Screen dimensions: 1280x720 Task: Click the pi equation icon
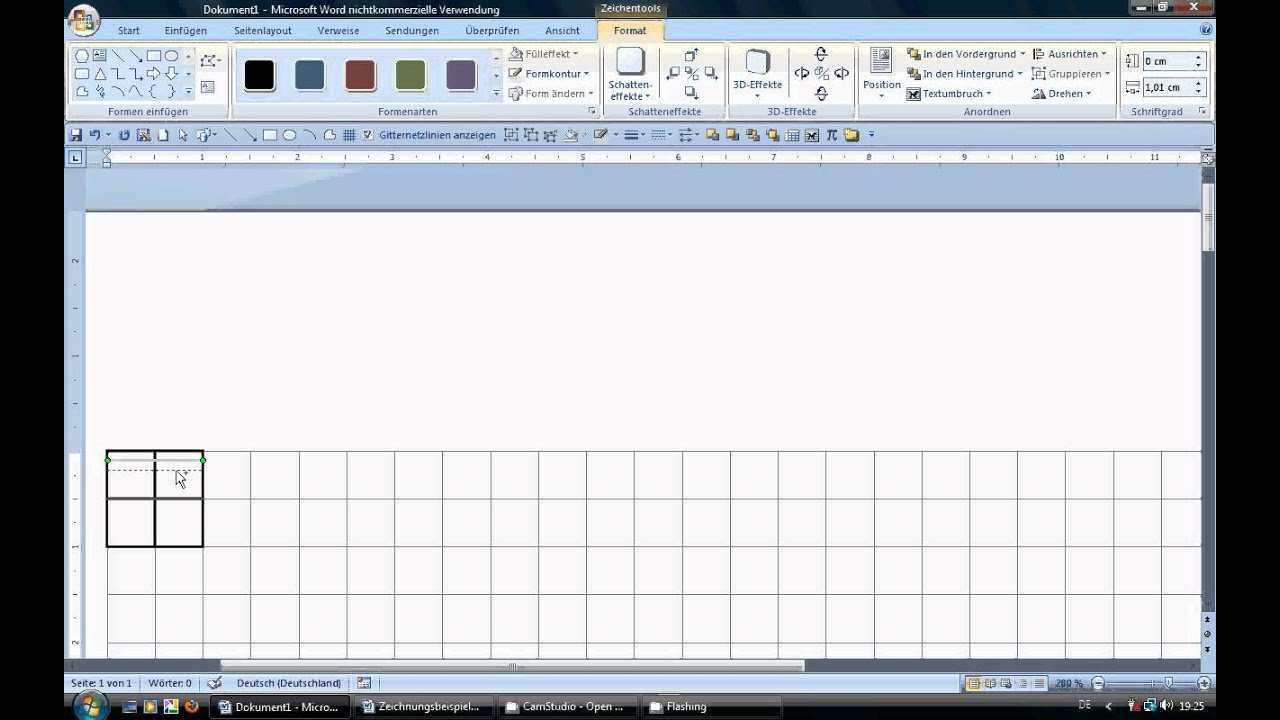click(831, 135)
